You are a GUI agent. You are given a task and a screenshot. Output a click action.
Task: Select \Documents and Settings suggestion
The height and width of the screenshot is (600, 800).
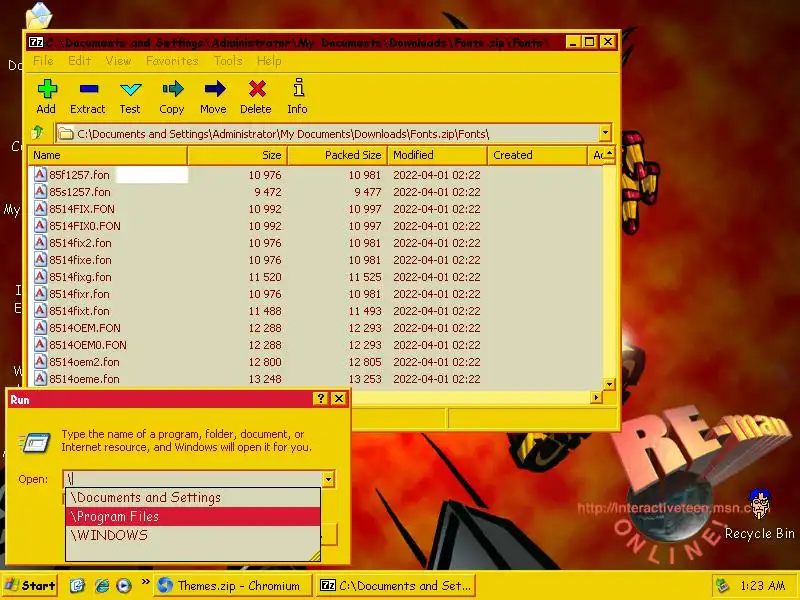point(193,497)
